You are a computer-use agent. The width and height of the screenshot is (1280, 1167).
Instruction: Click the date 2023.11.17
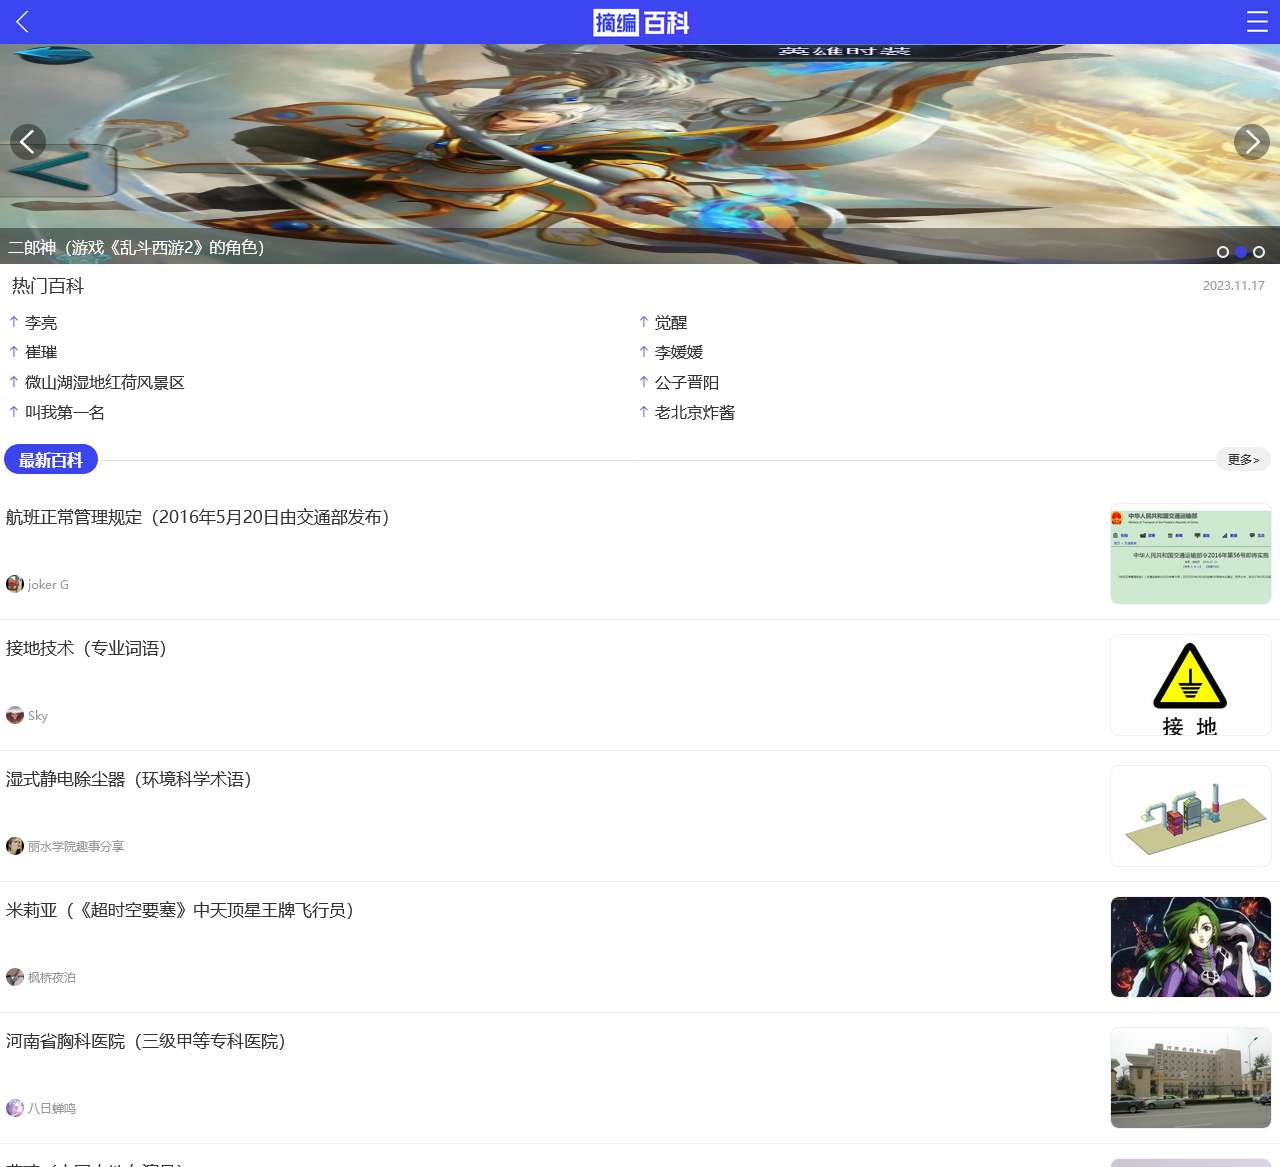(x=1234, y=286)
